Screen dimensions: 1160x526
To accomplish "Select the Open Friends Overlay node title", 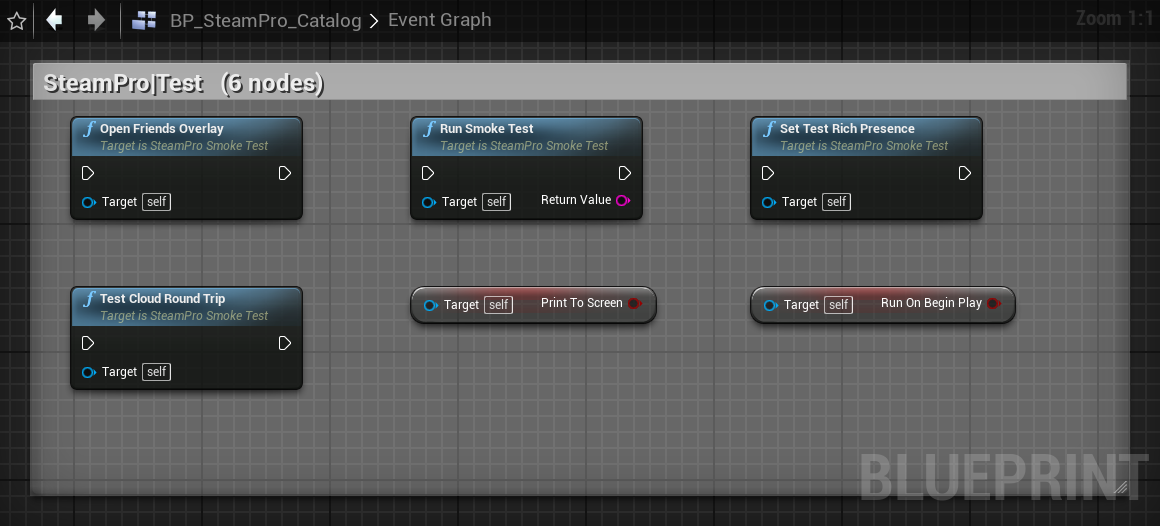I will coord(161,129).
